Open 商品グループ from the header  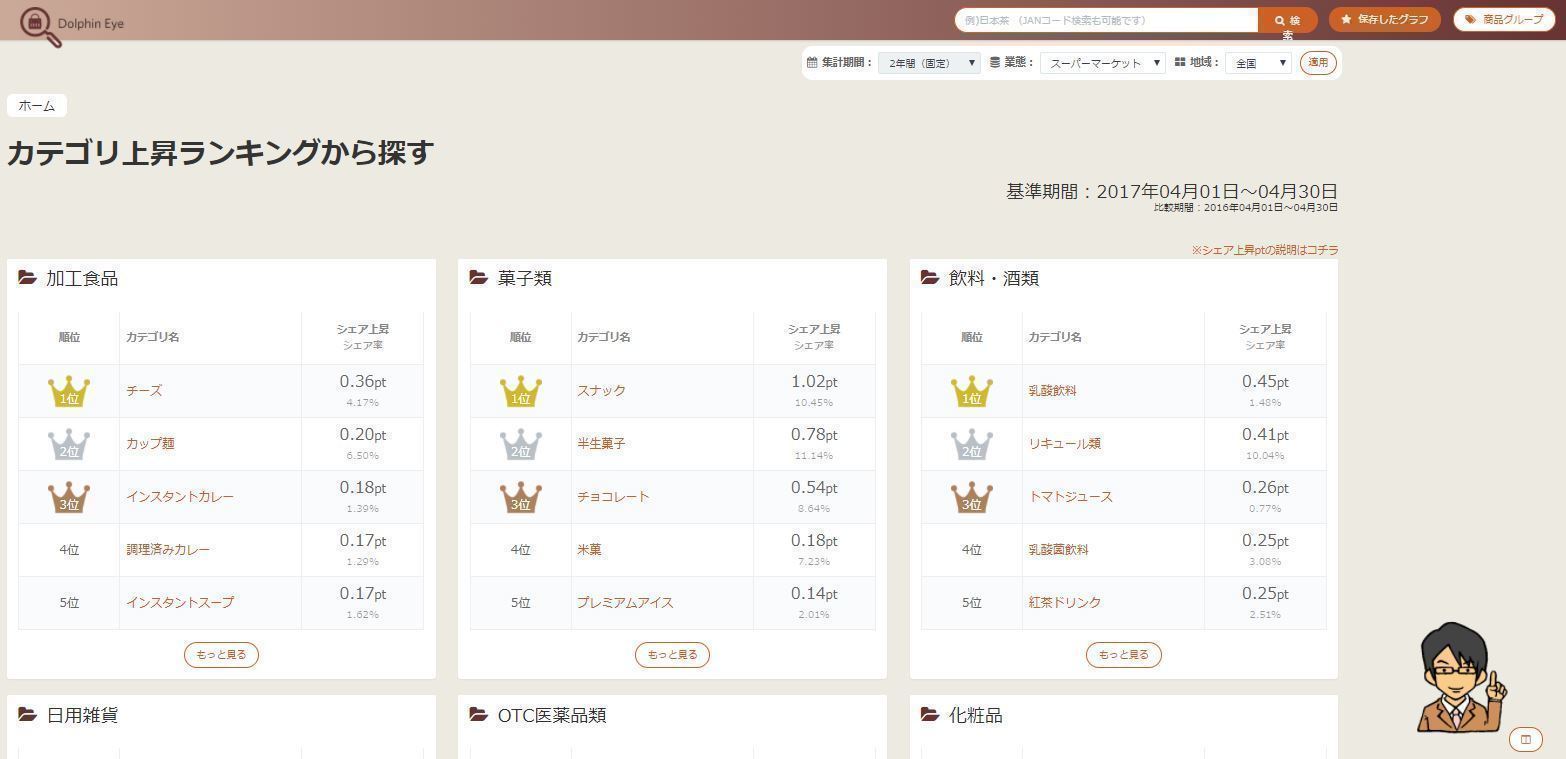tap(1504, 20)
